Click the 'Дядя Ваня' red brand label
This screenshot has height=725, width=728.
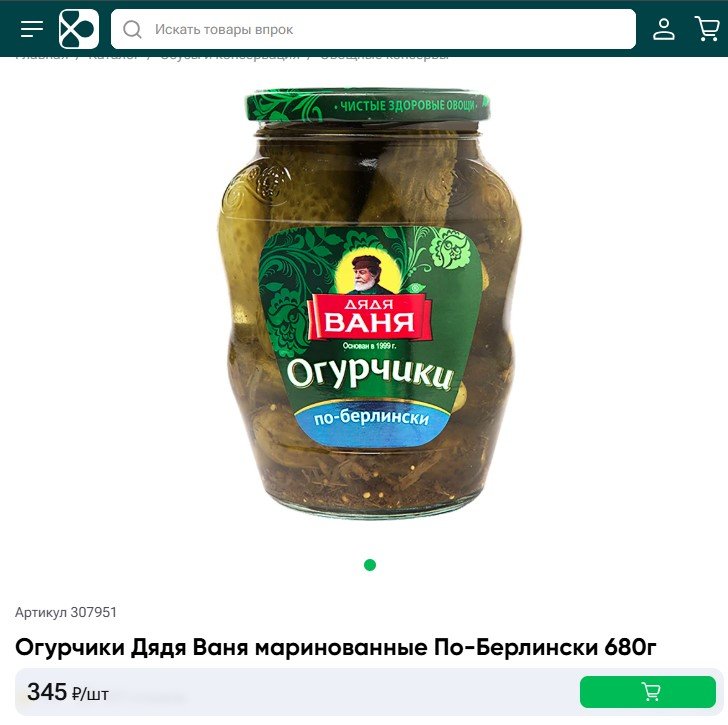pyautogui.click(x=370, y=317)
